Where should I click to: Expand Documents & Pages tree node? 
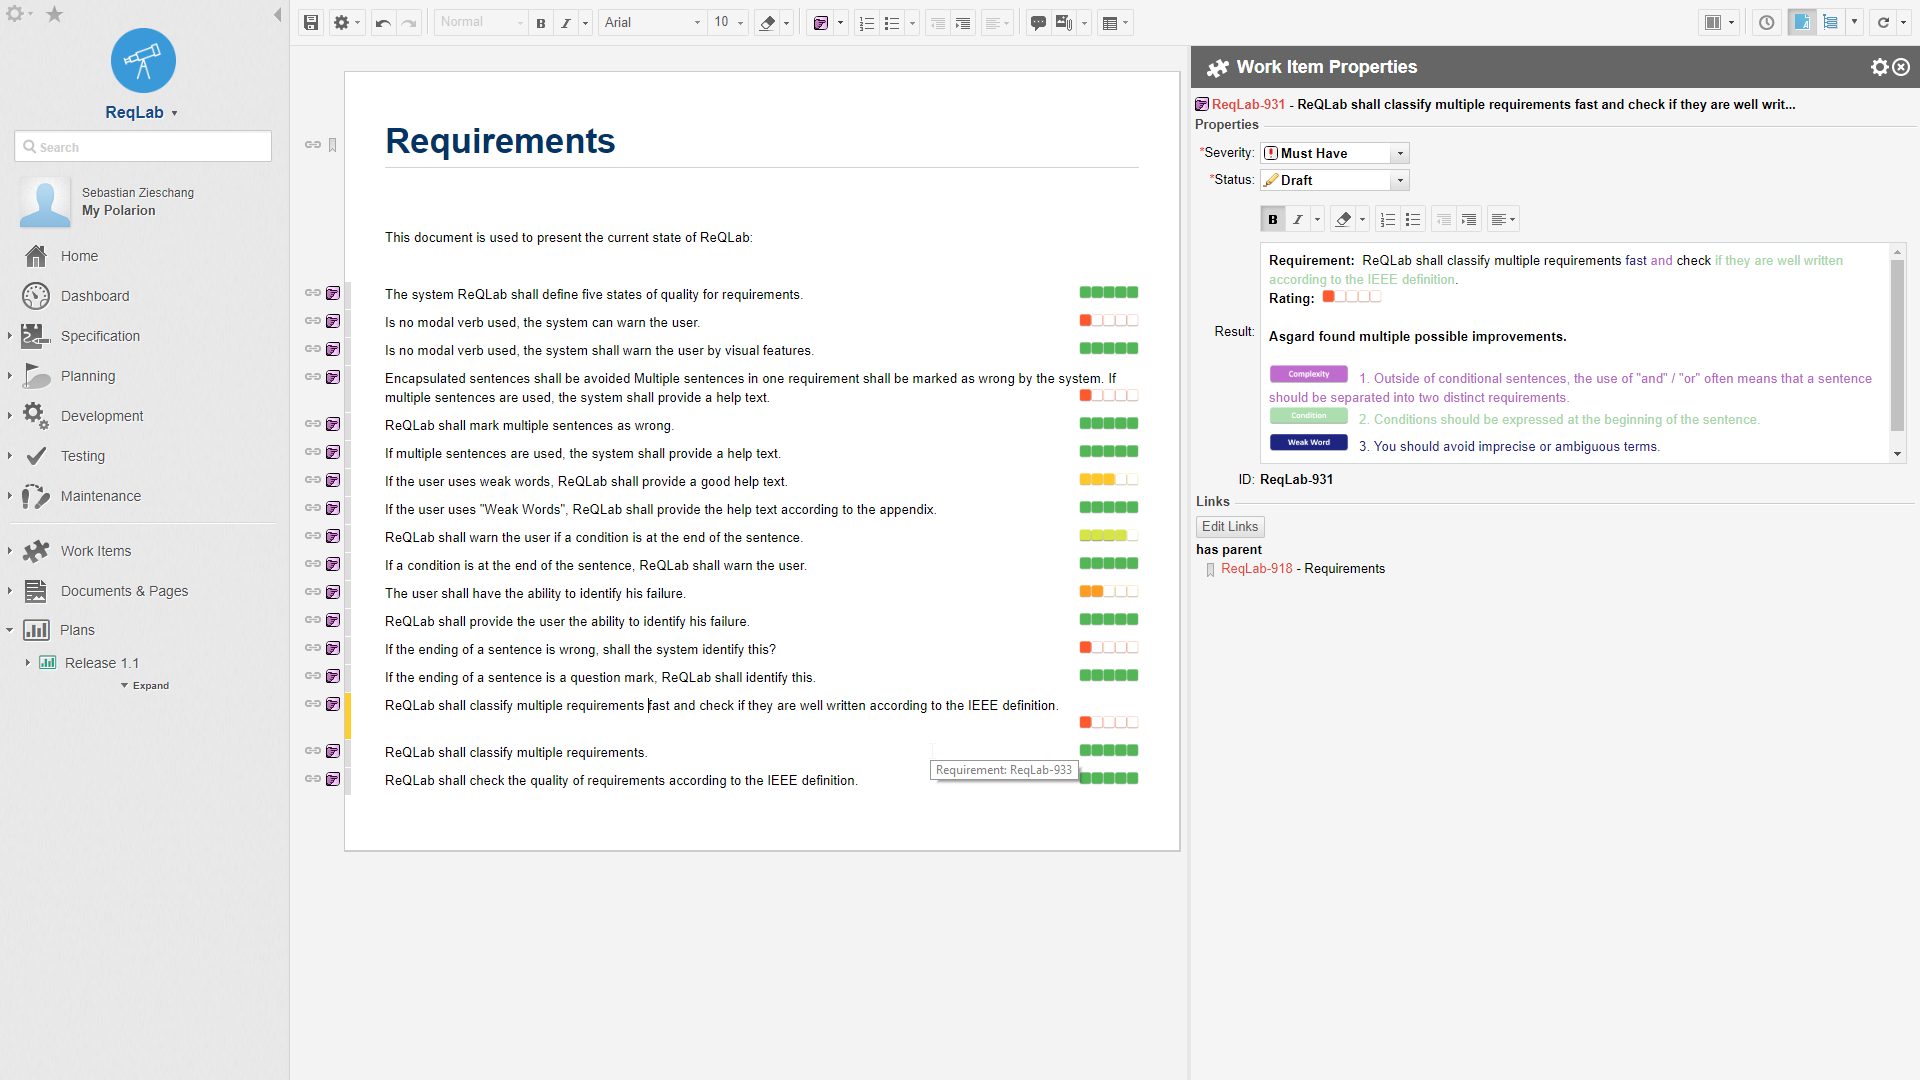[x=10, y=591]
